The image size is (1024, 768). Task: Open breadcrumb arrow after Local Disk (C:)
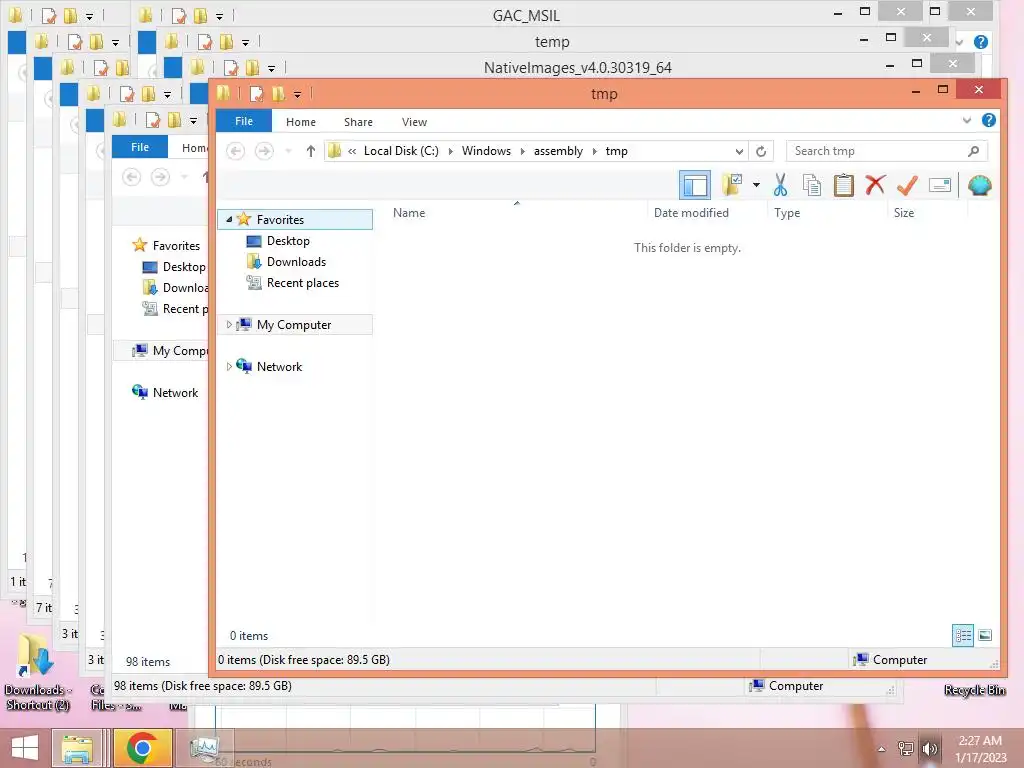pos(450,151)
